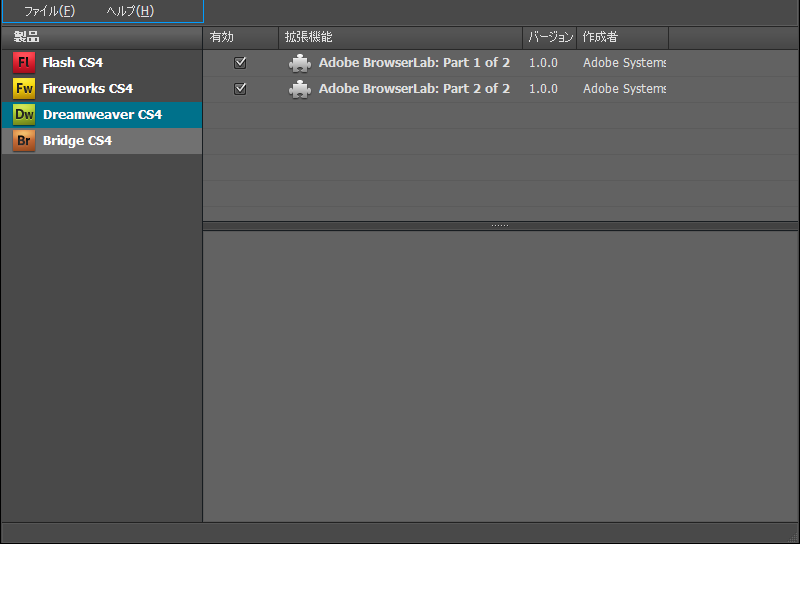
Task: Click the dotted pane splitter handle
Action: 499,225
